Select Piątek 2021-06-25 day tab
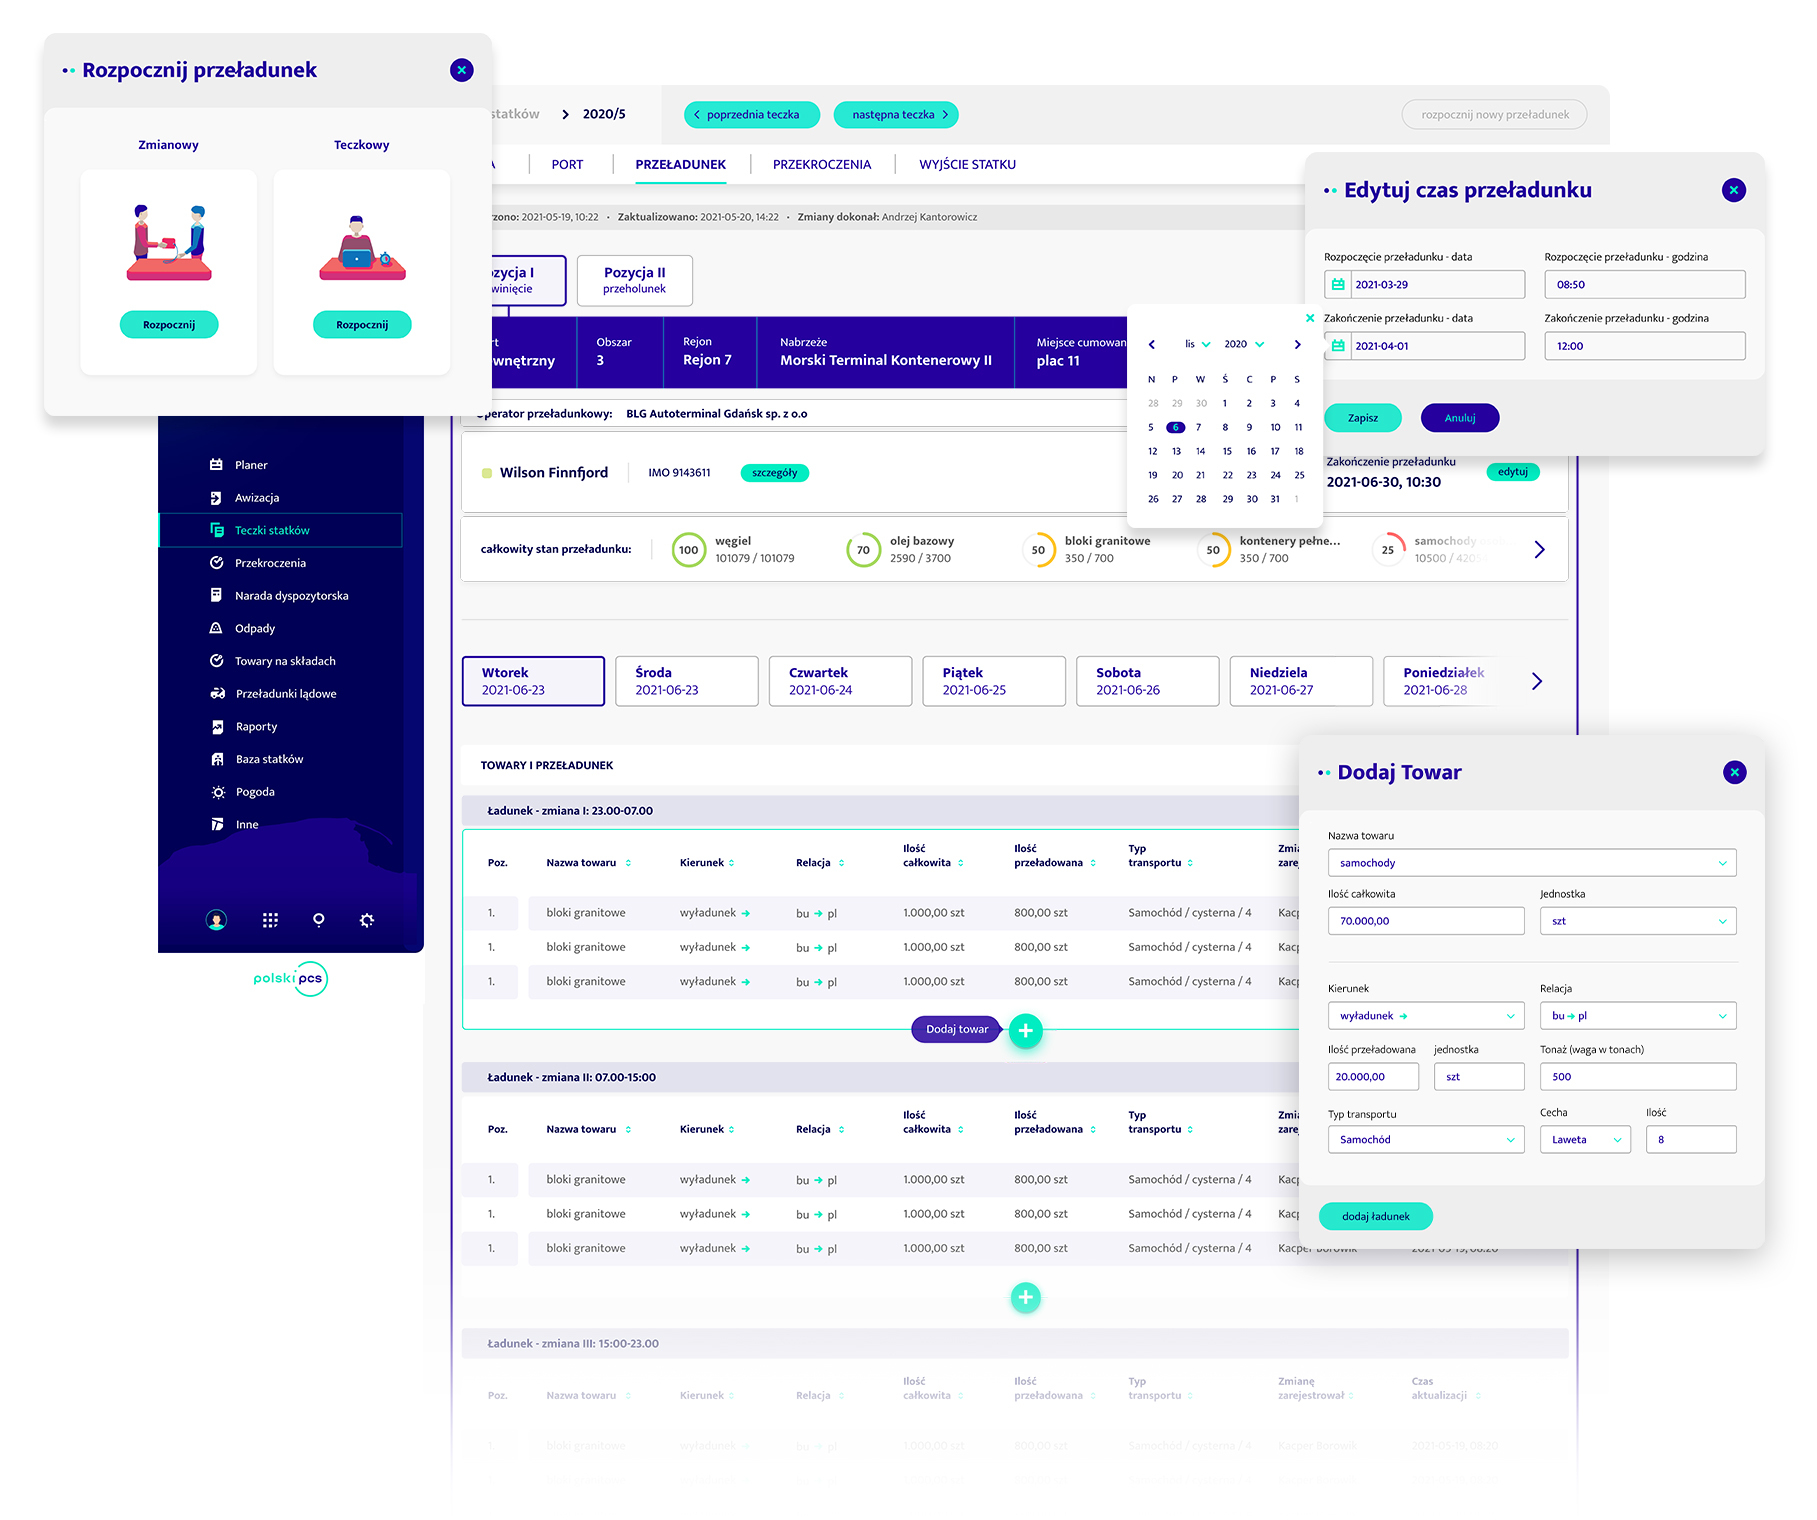Viewport: 1817px width, 1520px height. pos(994,681)
